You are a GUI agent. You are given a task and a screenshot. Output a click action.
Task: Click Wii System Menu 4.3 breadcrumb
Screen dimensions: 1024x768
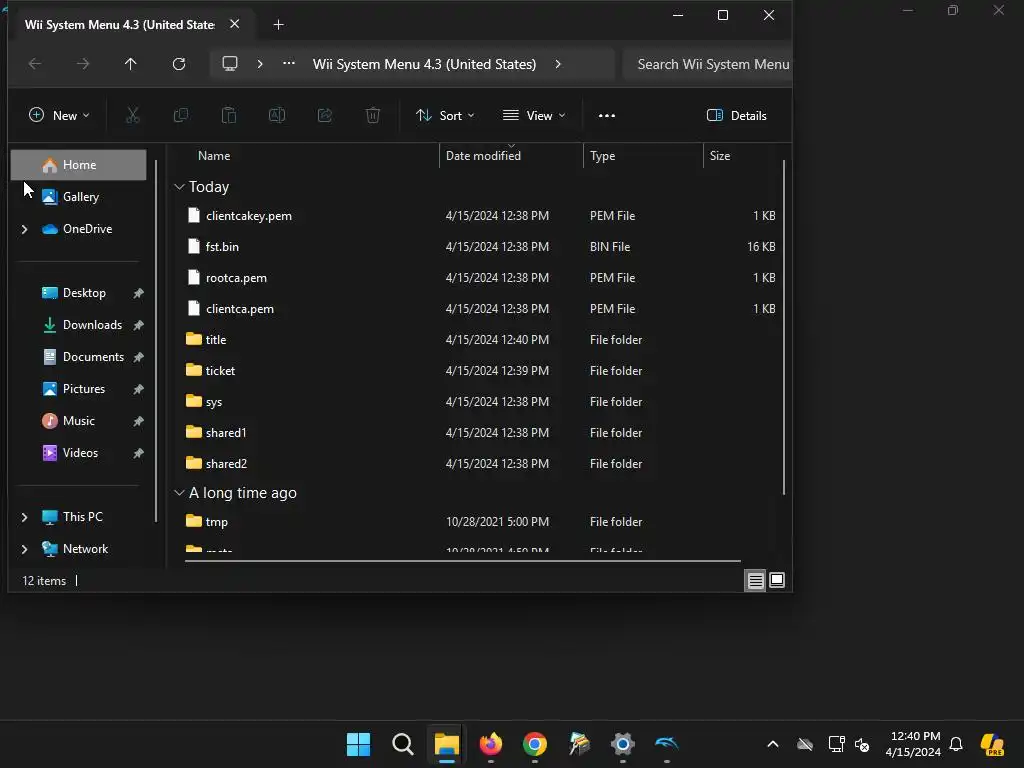point(424,64)
